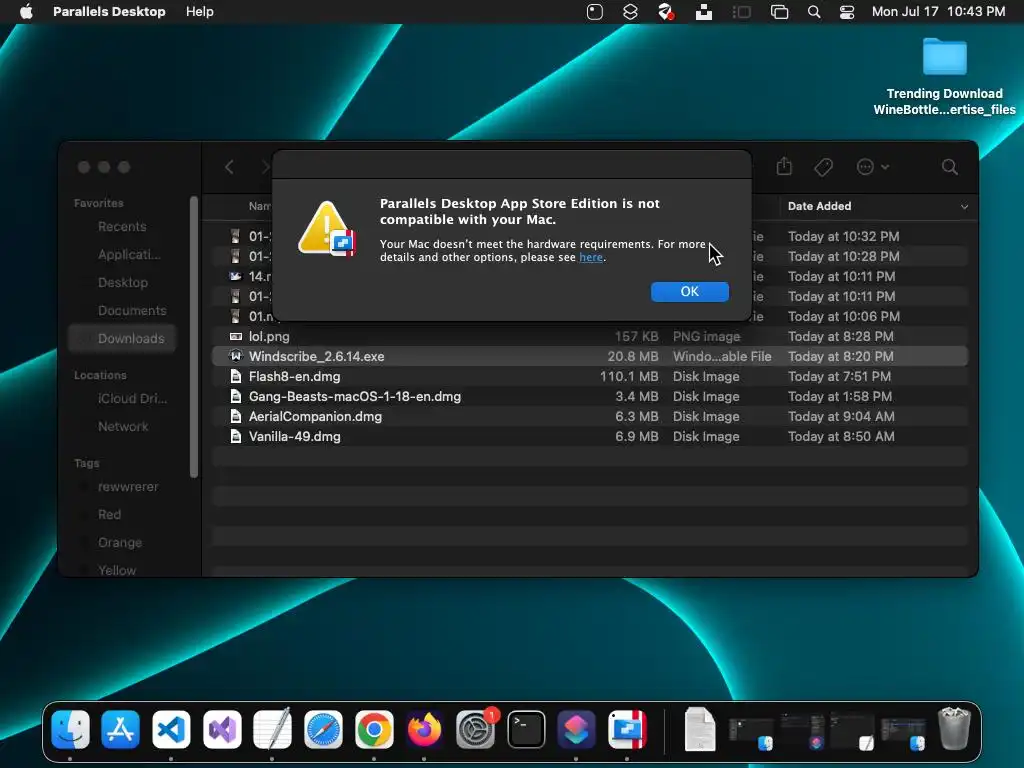
Task: Select the Red tag in the sidebar
Action: pos(109,515)
